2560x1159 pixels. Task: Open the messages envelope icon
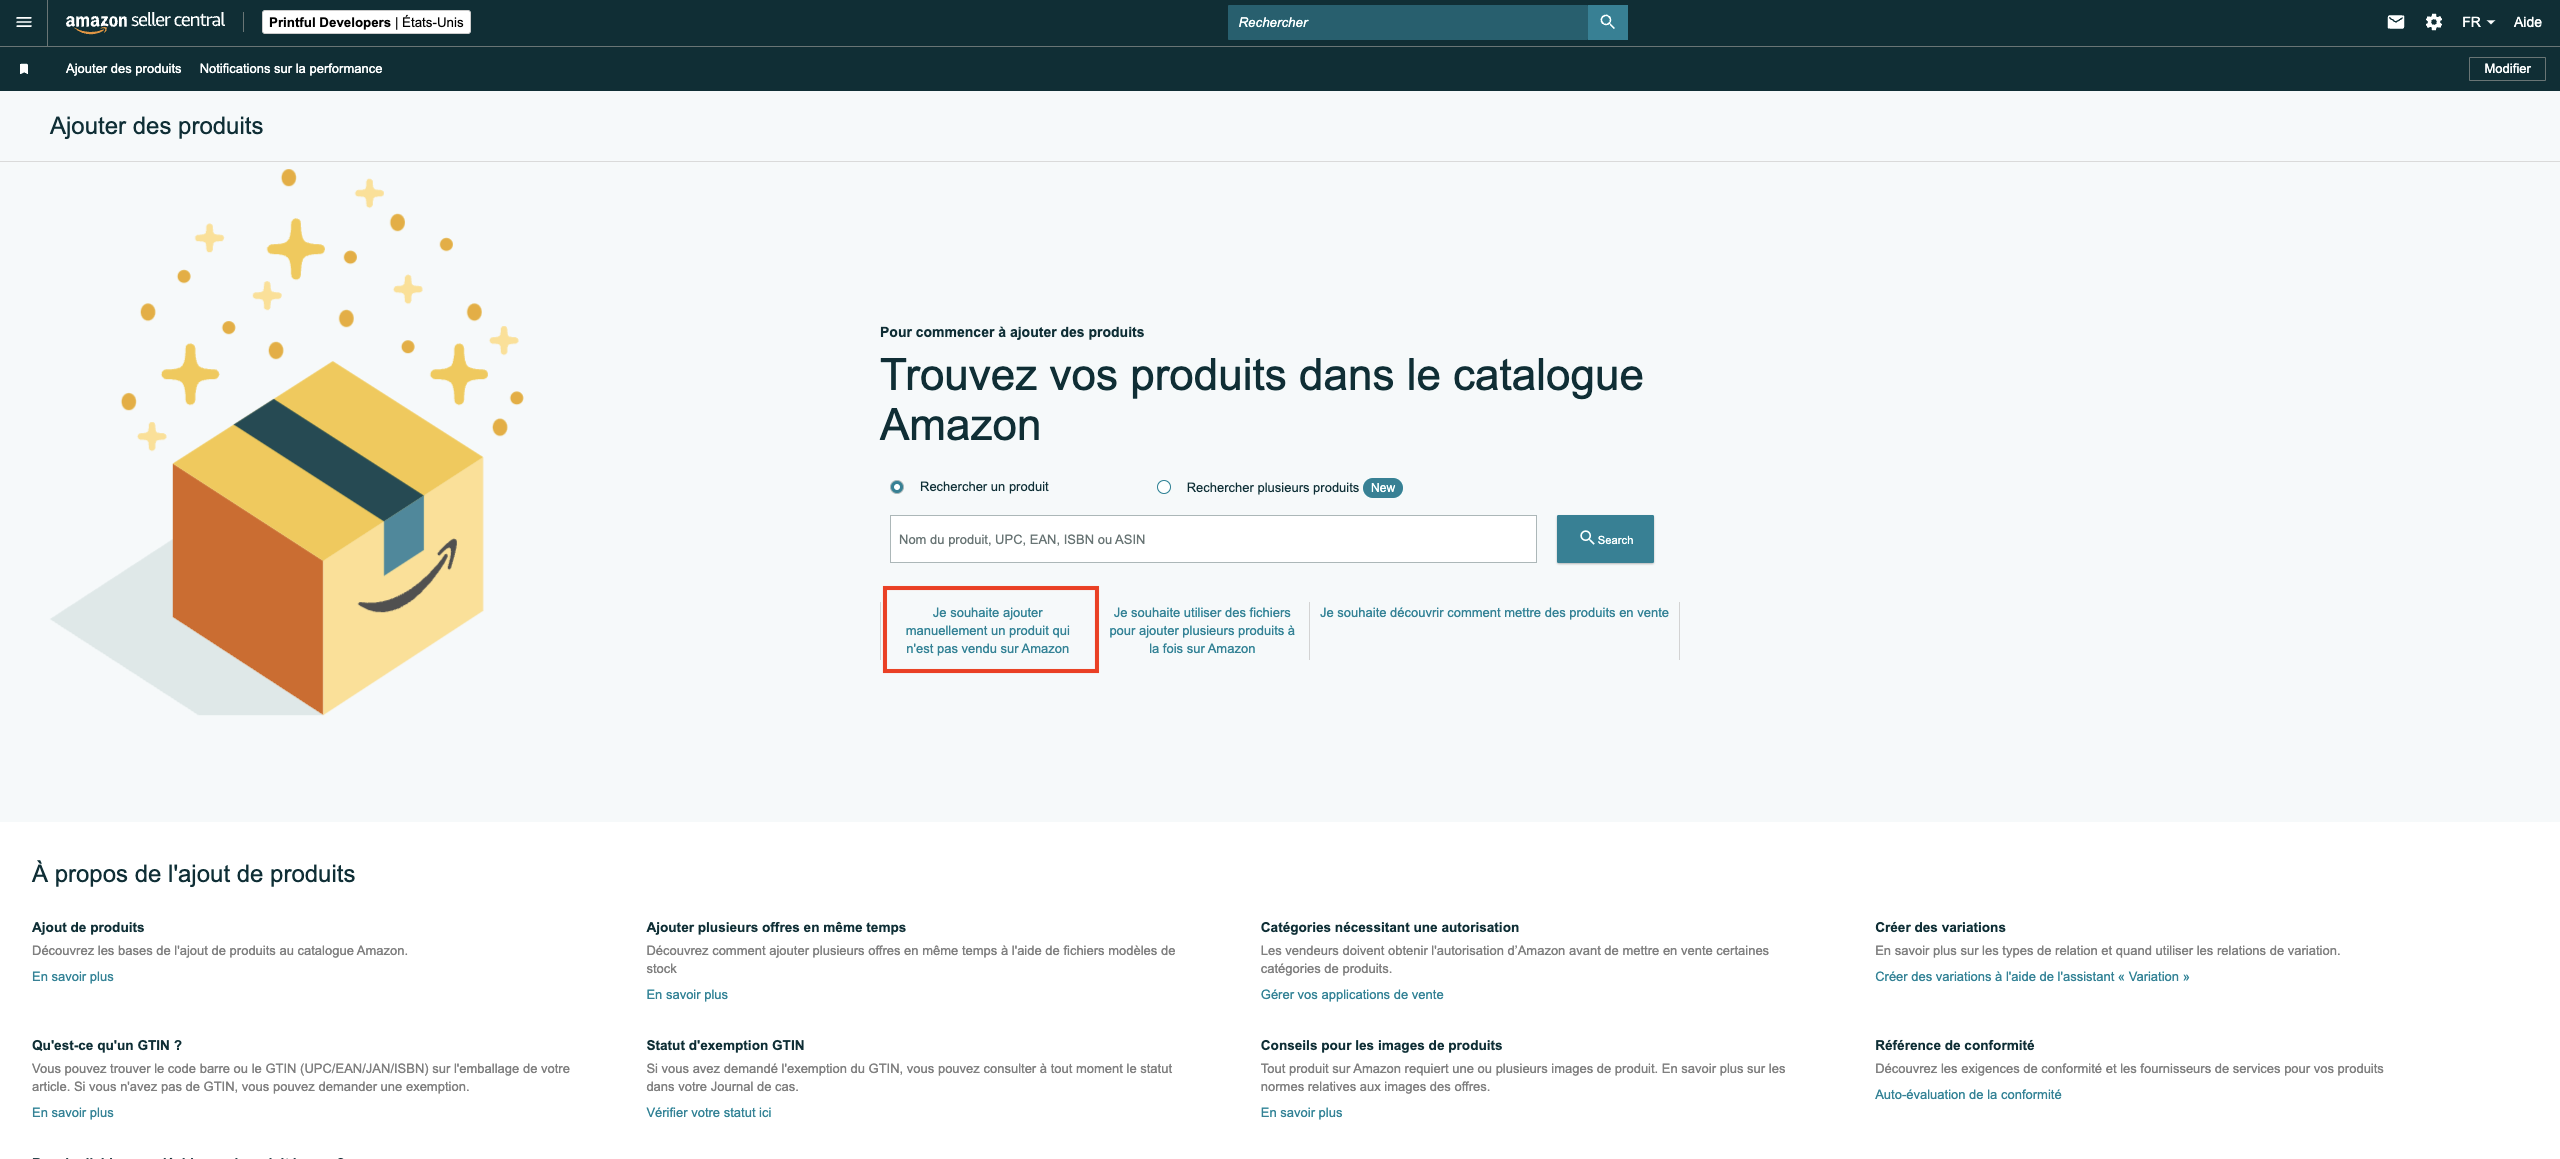click(x=2396, y=22)
